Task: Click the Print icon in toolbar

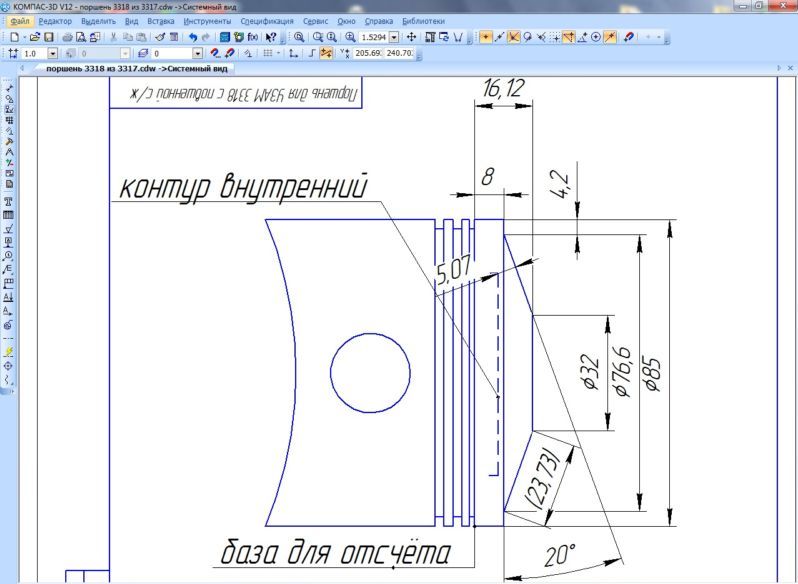Action: click(x=67, y=36)
